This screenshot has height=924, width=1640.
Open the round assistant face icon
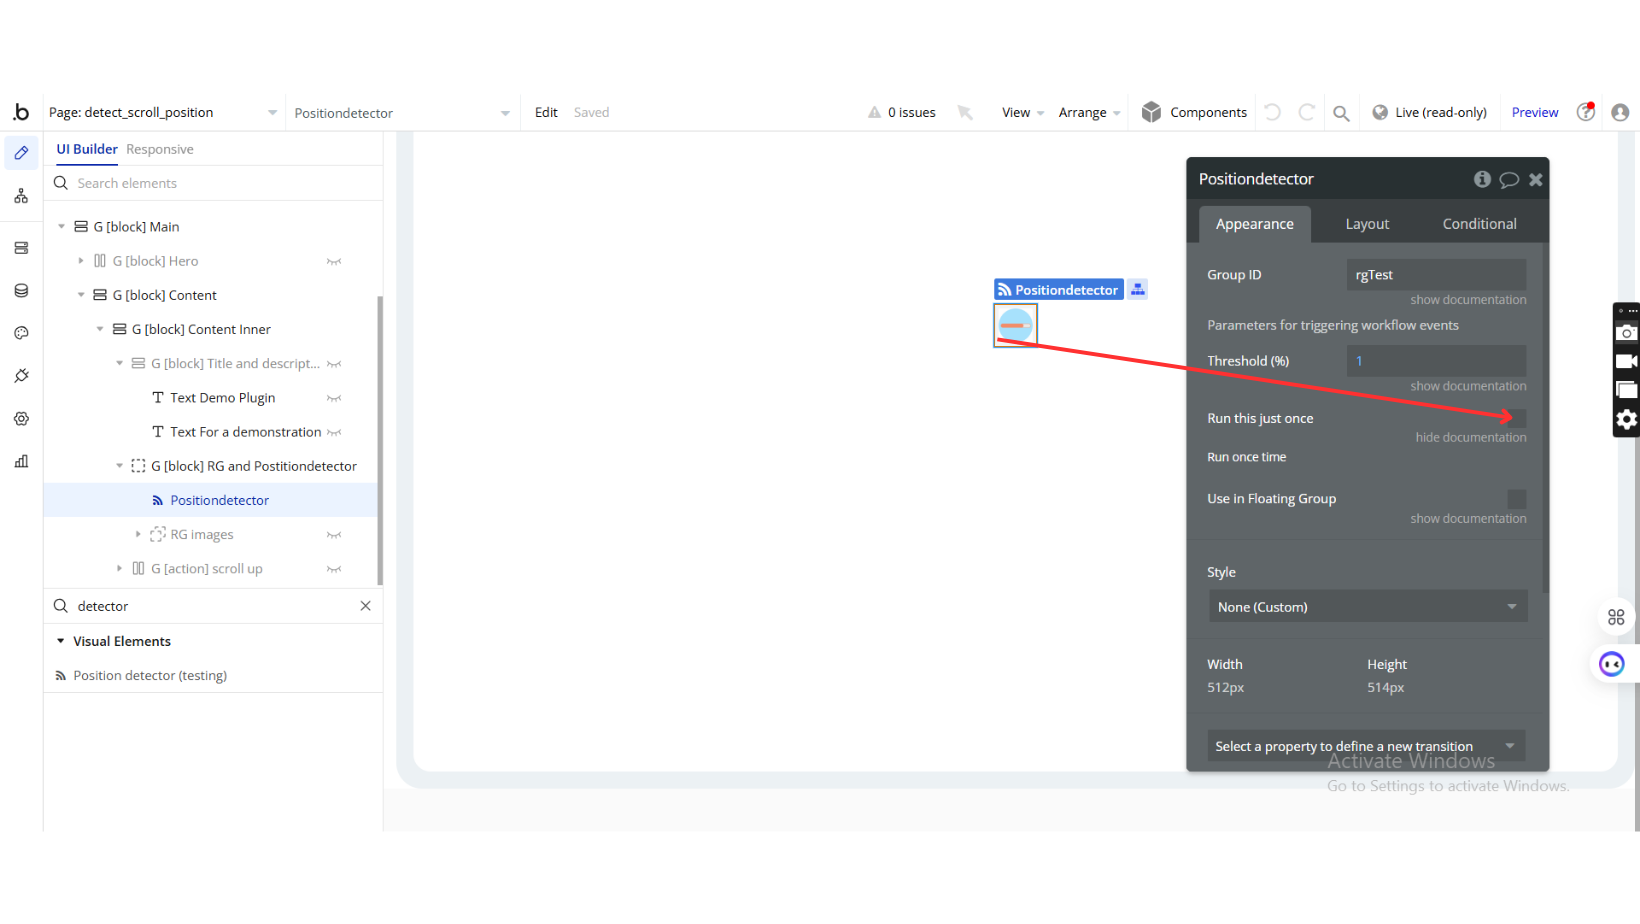(x=1612, y=664)
